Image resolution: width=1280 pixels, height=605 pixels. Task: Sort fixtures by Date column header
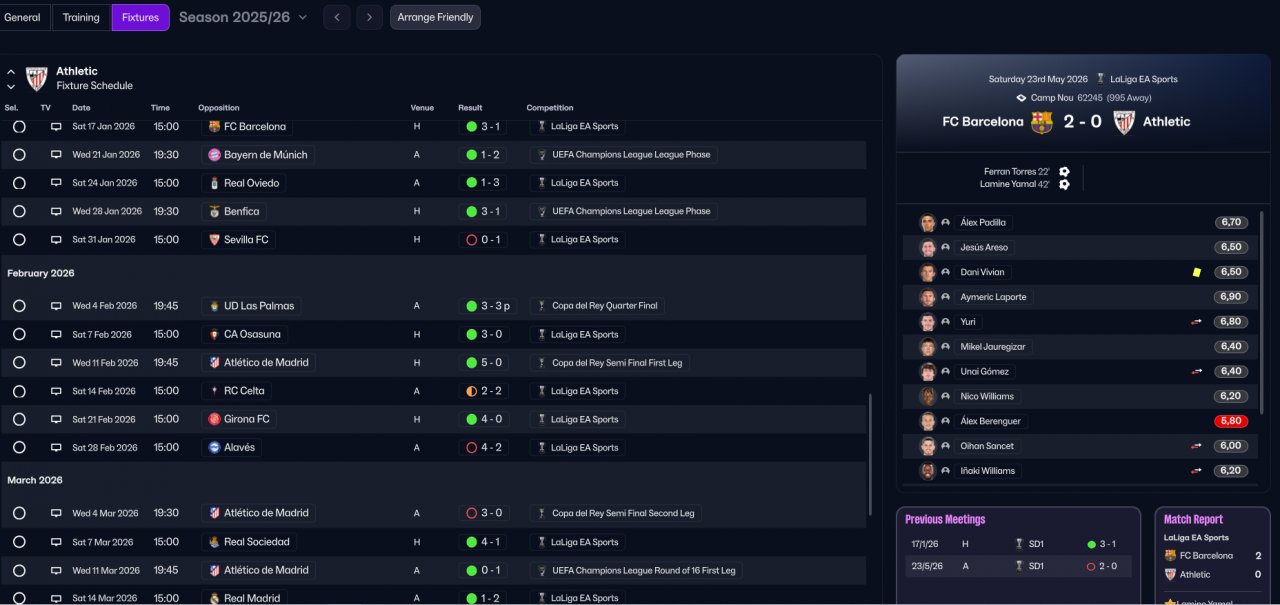click(81, 108)
